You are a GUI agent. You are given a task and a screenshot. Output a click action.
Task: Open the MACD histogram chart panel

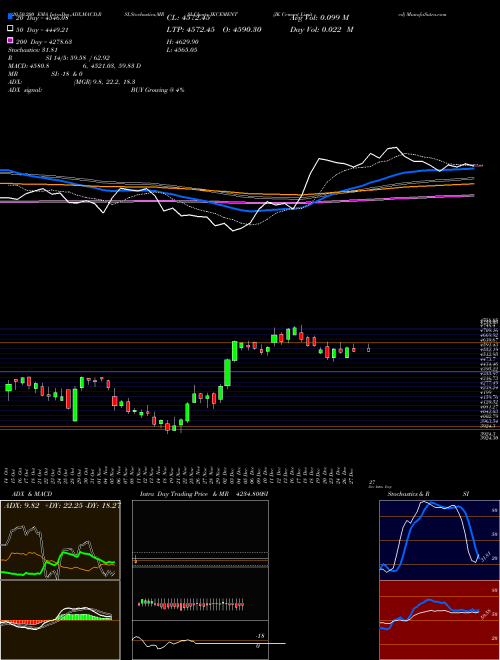tap(60, 620)
